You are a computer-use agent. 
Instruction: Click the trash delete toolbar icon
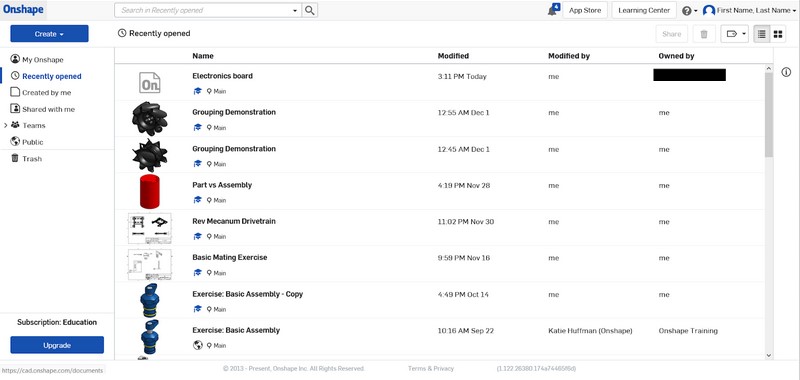(x=704, y=34)
